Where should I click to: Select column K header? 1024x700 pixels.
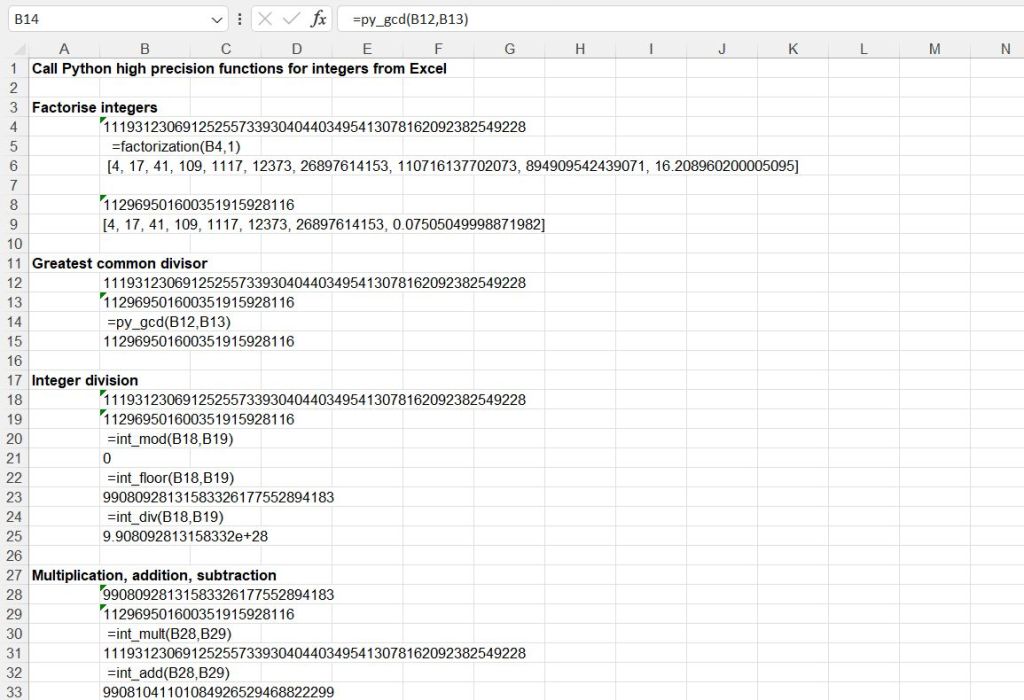(x=792, y=49)
